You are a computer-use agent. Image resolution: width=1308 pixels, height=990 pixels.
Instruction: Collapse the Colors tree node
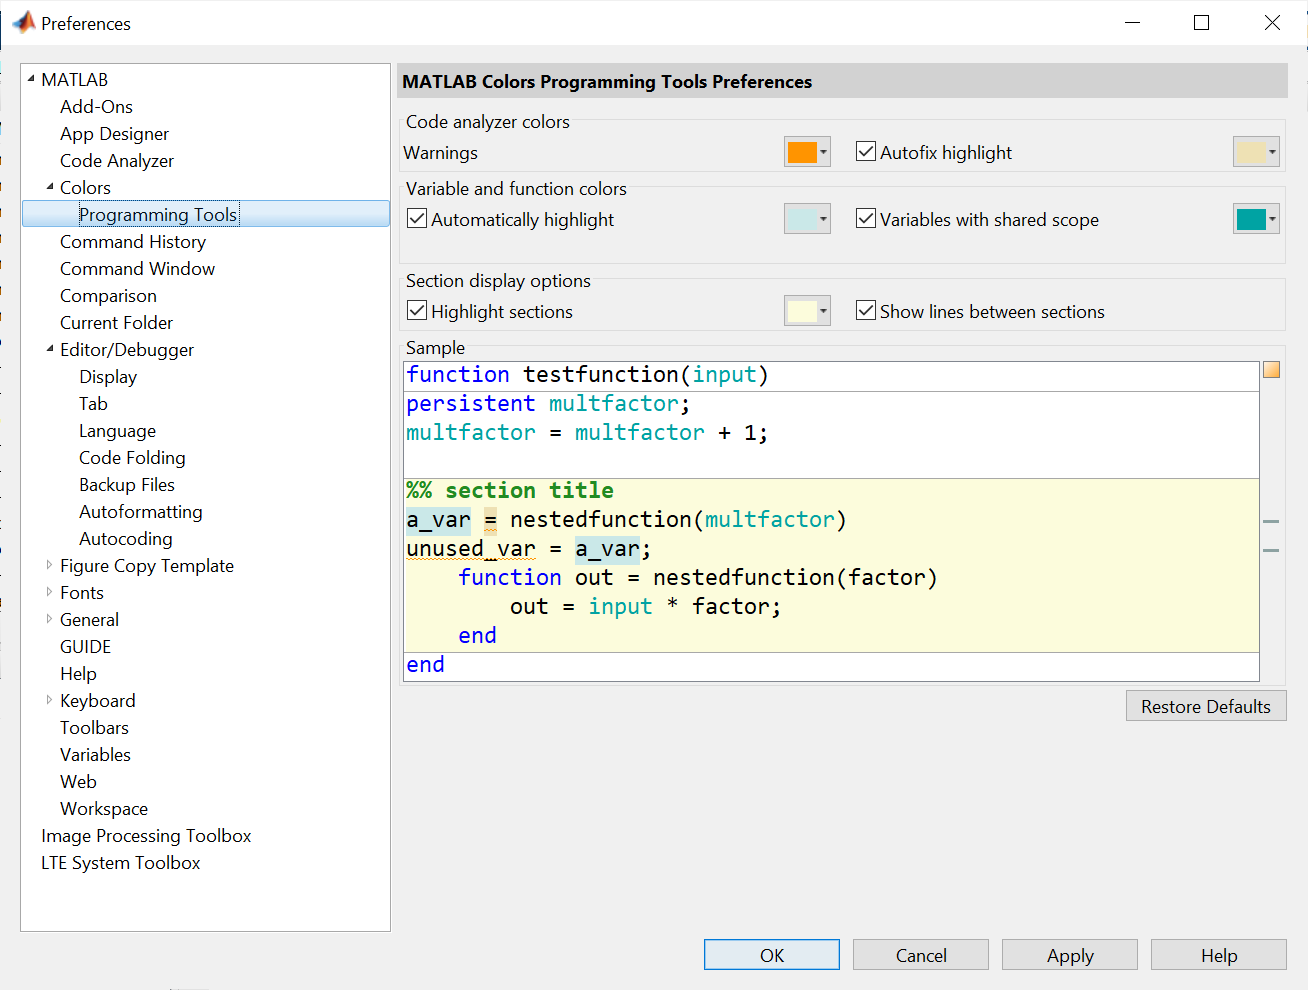(x=50, y=187)
